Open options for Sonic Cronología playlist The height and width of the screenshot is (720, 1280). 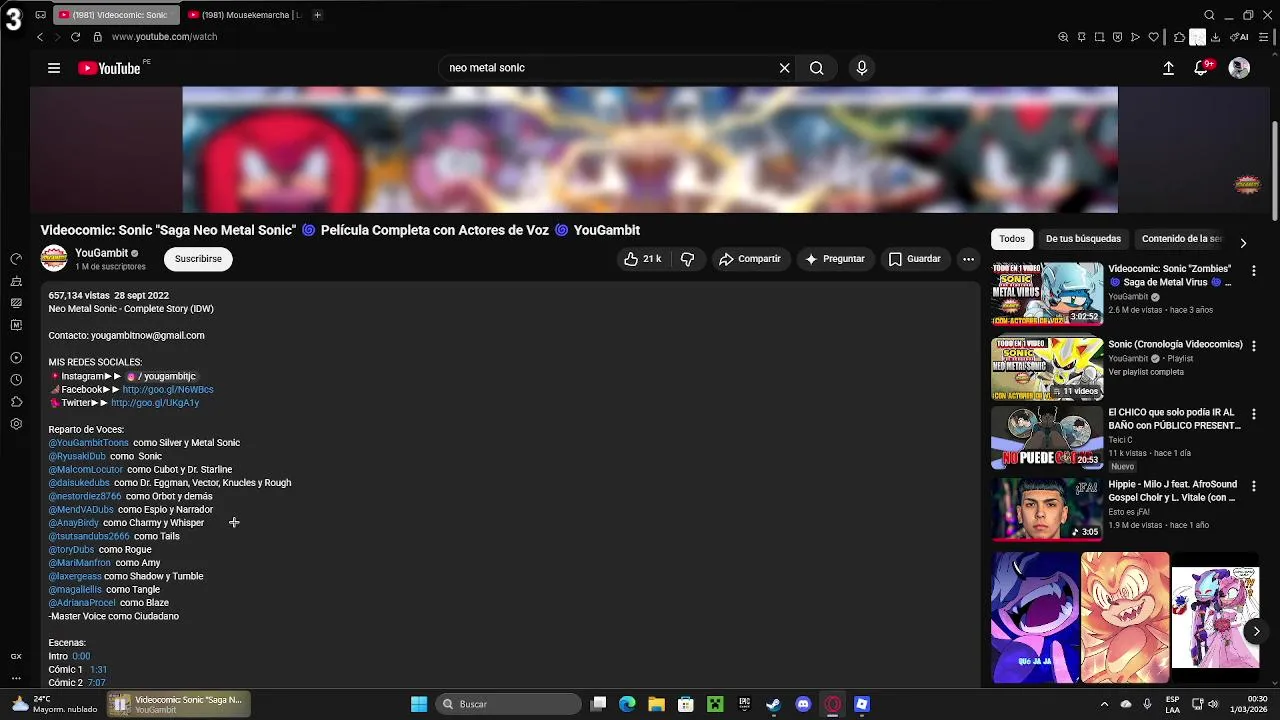point(1253,346)
